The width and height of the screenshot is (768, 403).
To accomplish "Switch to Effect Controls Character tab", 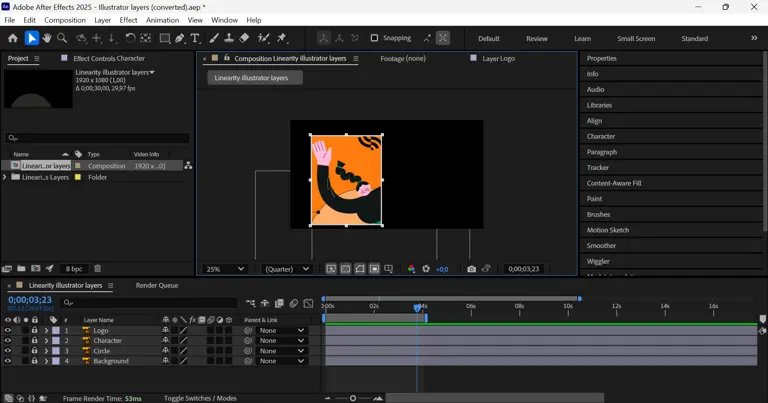I will (109, 58).
